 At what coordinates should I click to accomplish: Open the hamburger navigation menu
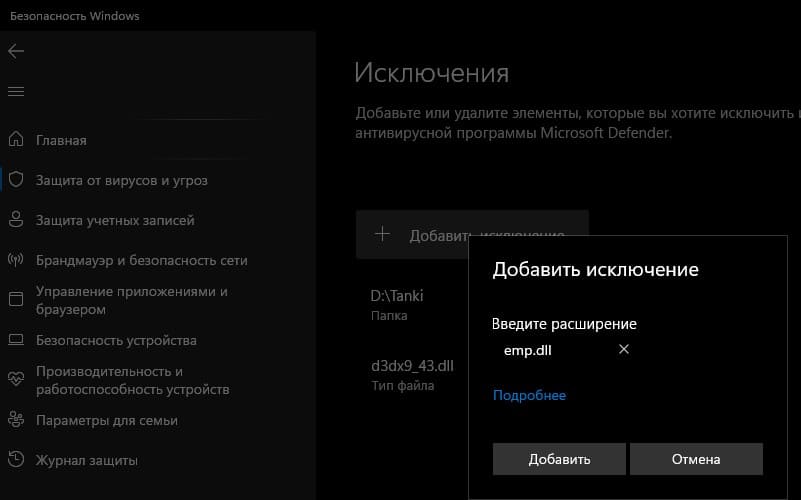16,91
